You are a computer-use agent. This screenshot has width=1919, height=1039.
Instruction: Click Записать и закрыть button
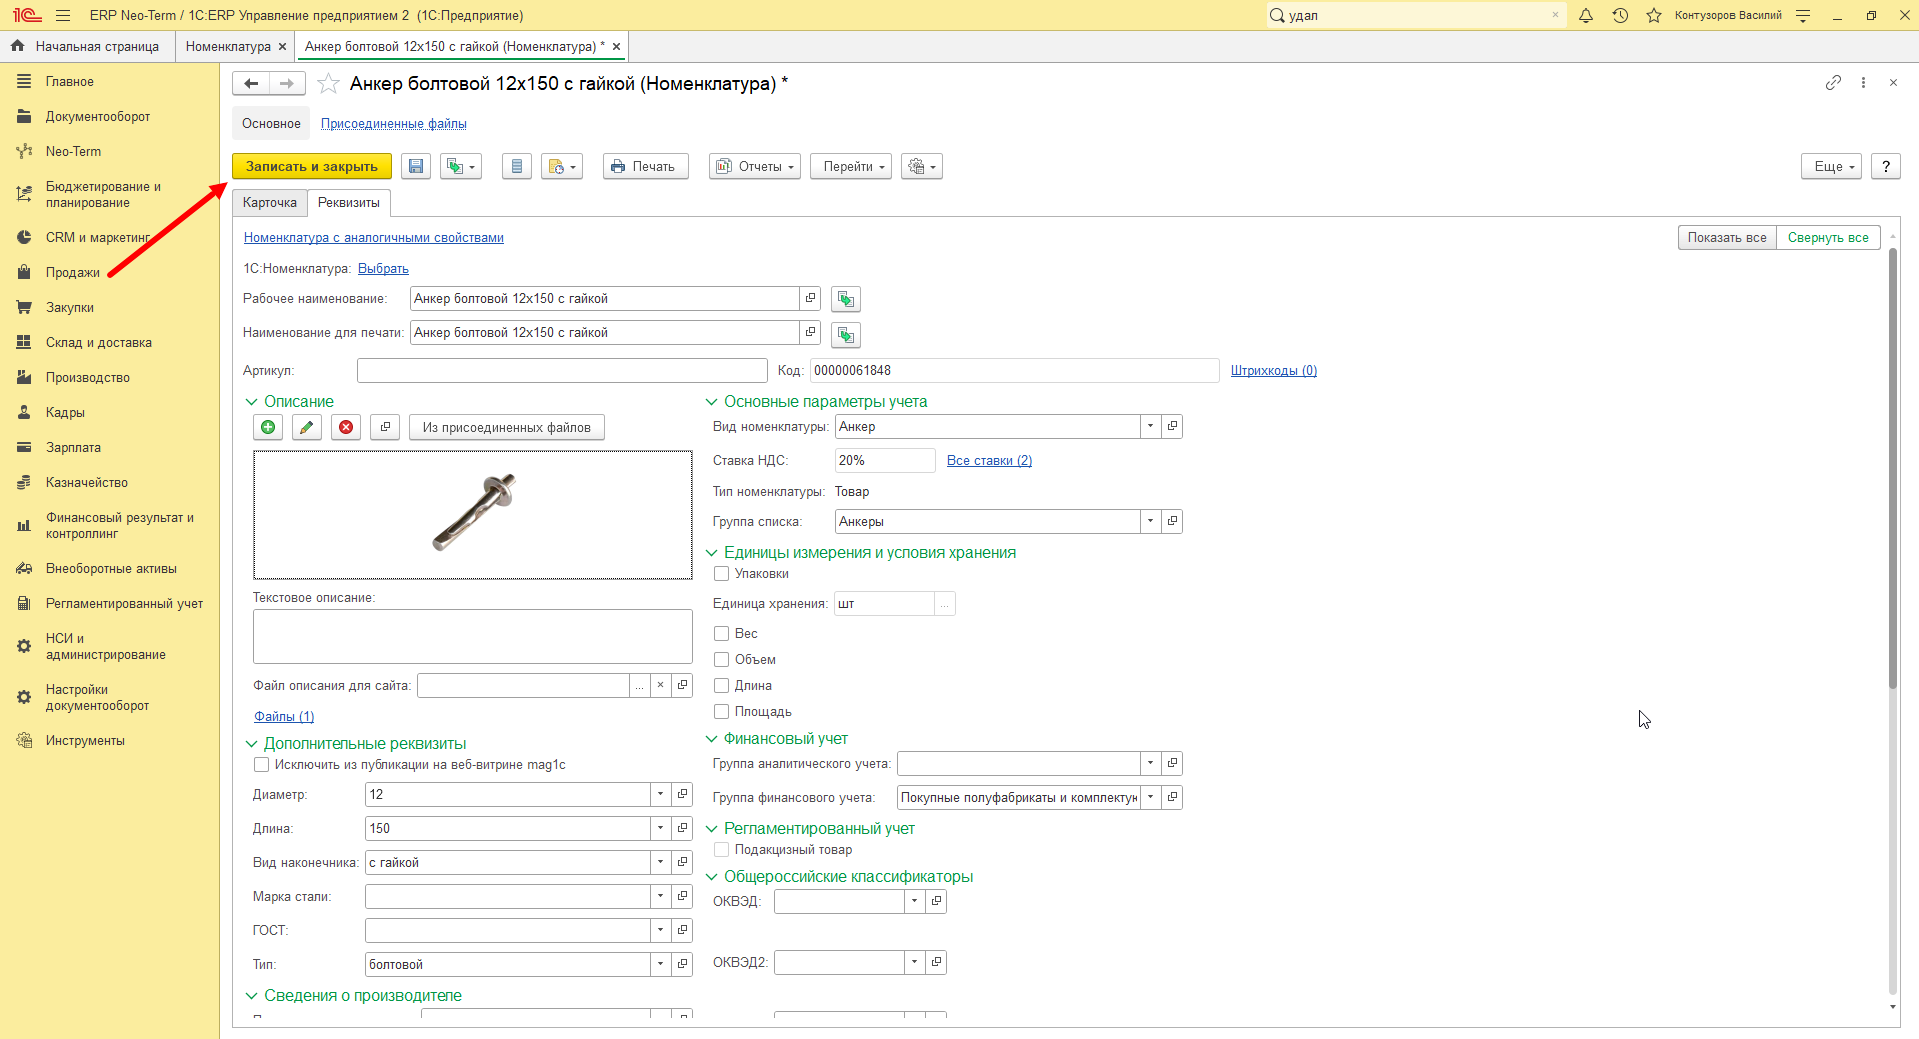(x=312, y=167)
